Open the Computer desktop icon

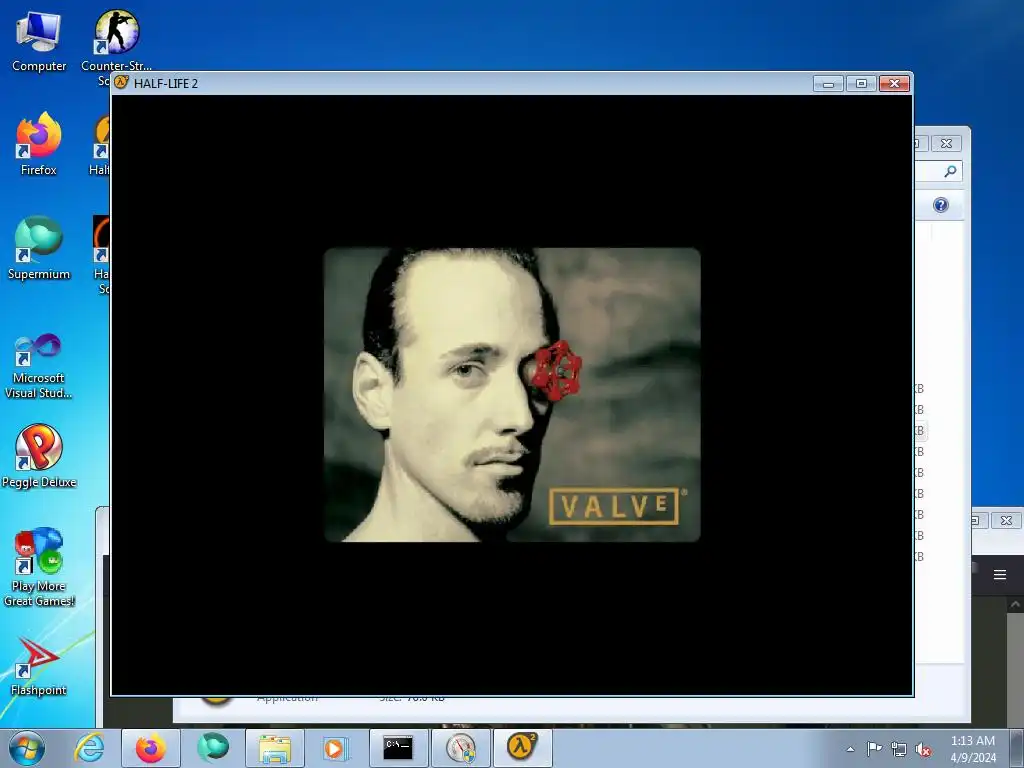point(39,42)
